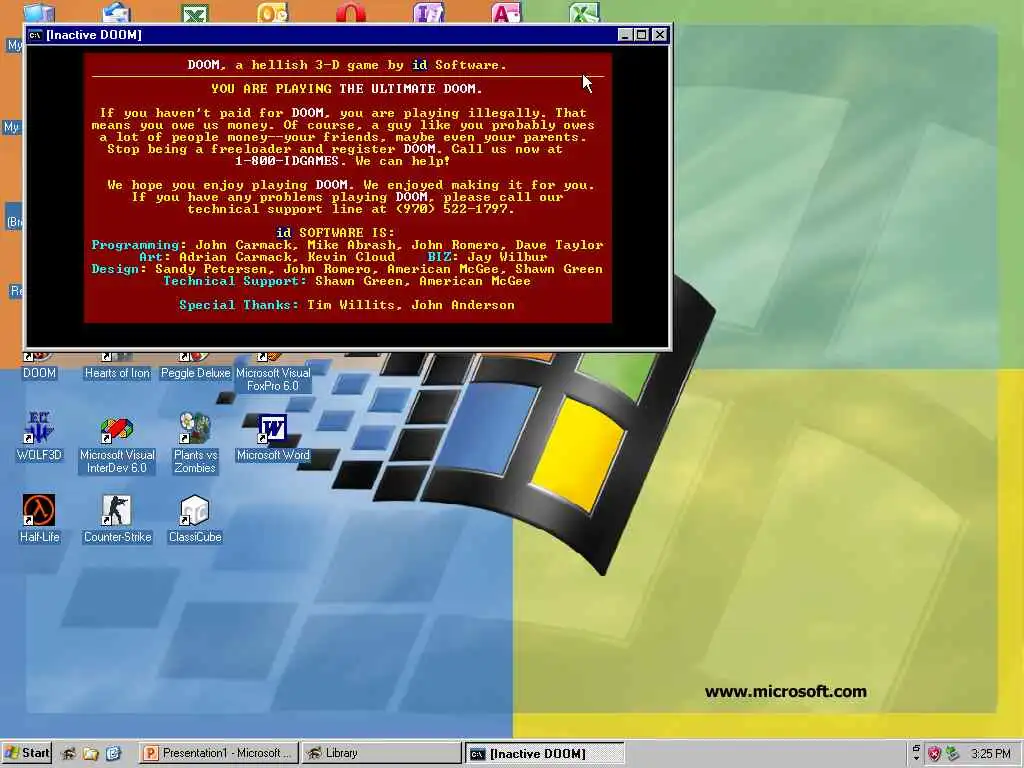The width and height of the screenshot is (1024, 768).
Task: Select the Plants vs Zombies shortcut
Action: click(x=195, y=443)
